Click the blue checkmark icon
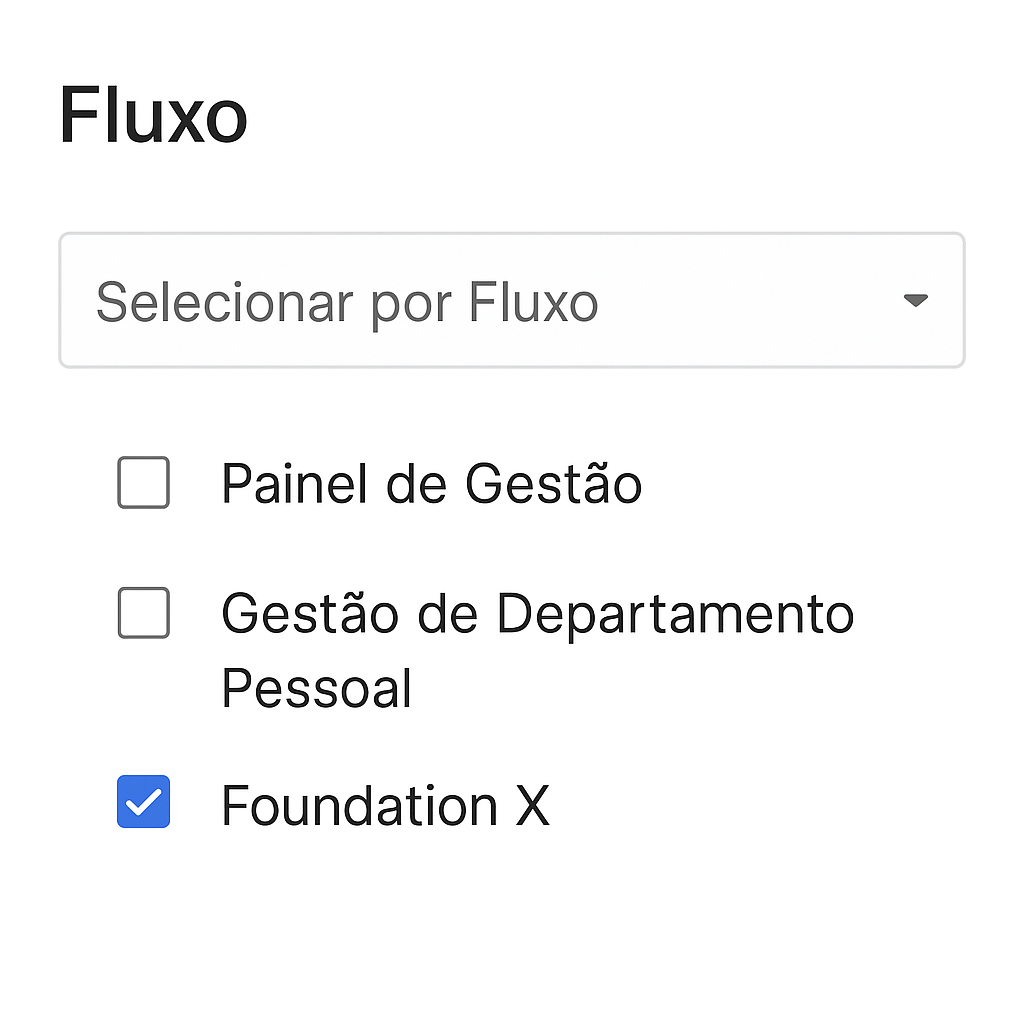The height and width of the screenshot is (1024, 1024). coord(144,802)
